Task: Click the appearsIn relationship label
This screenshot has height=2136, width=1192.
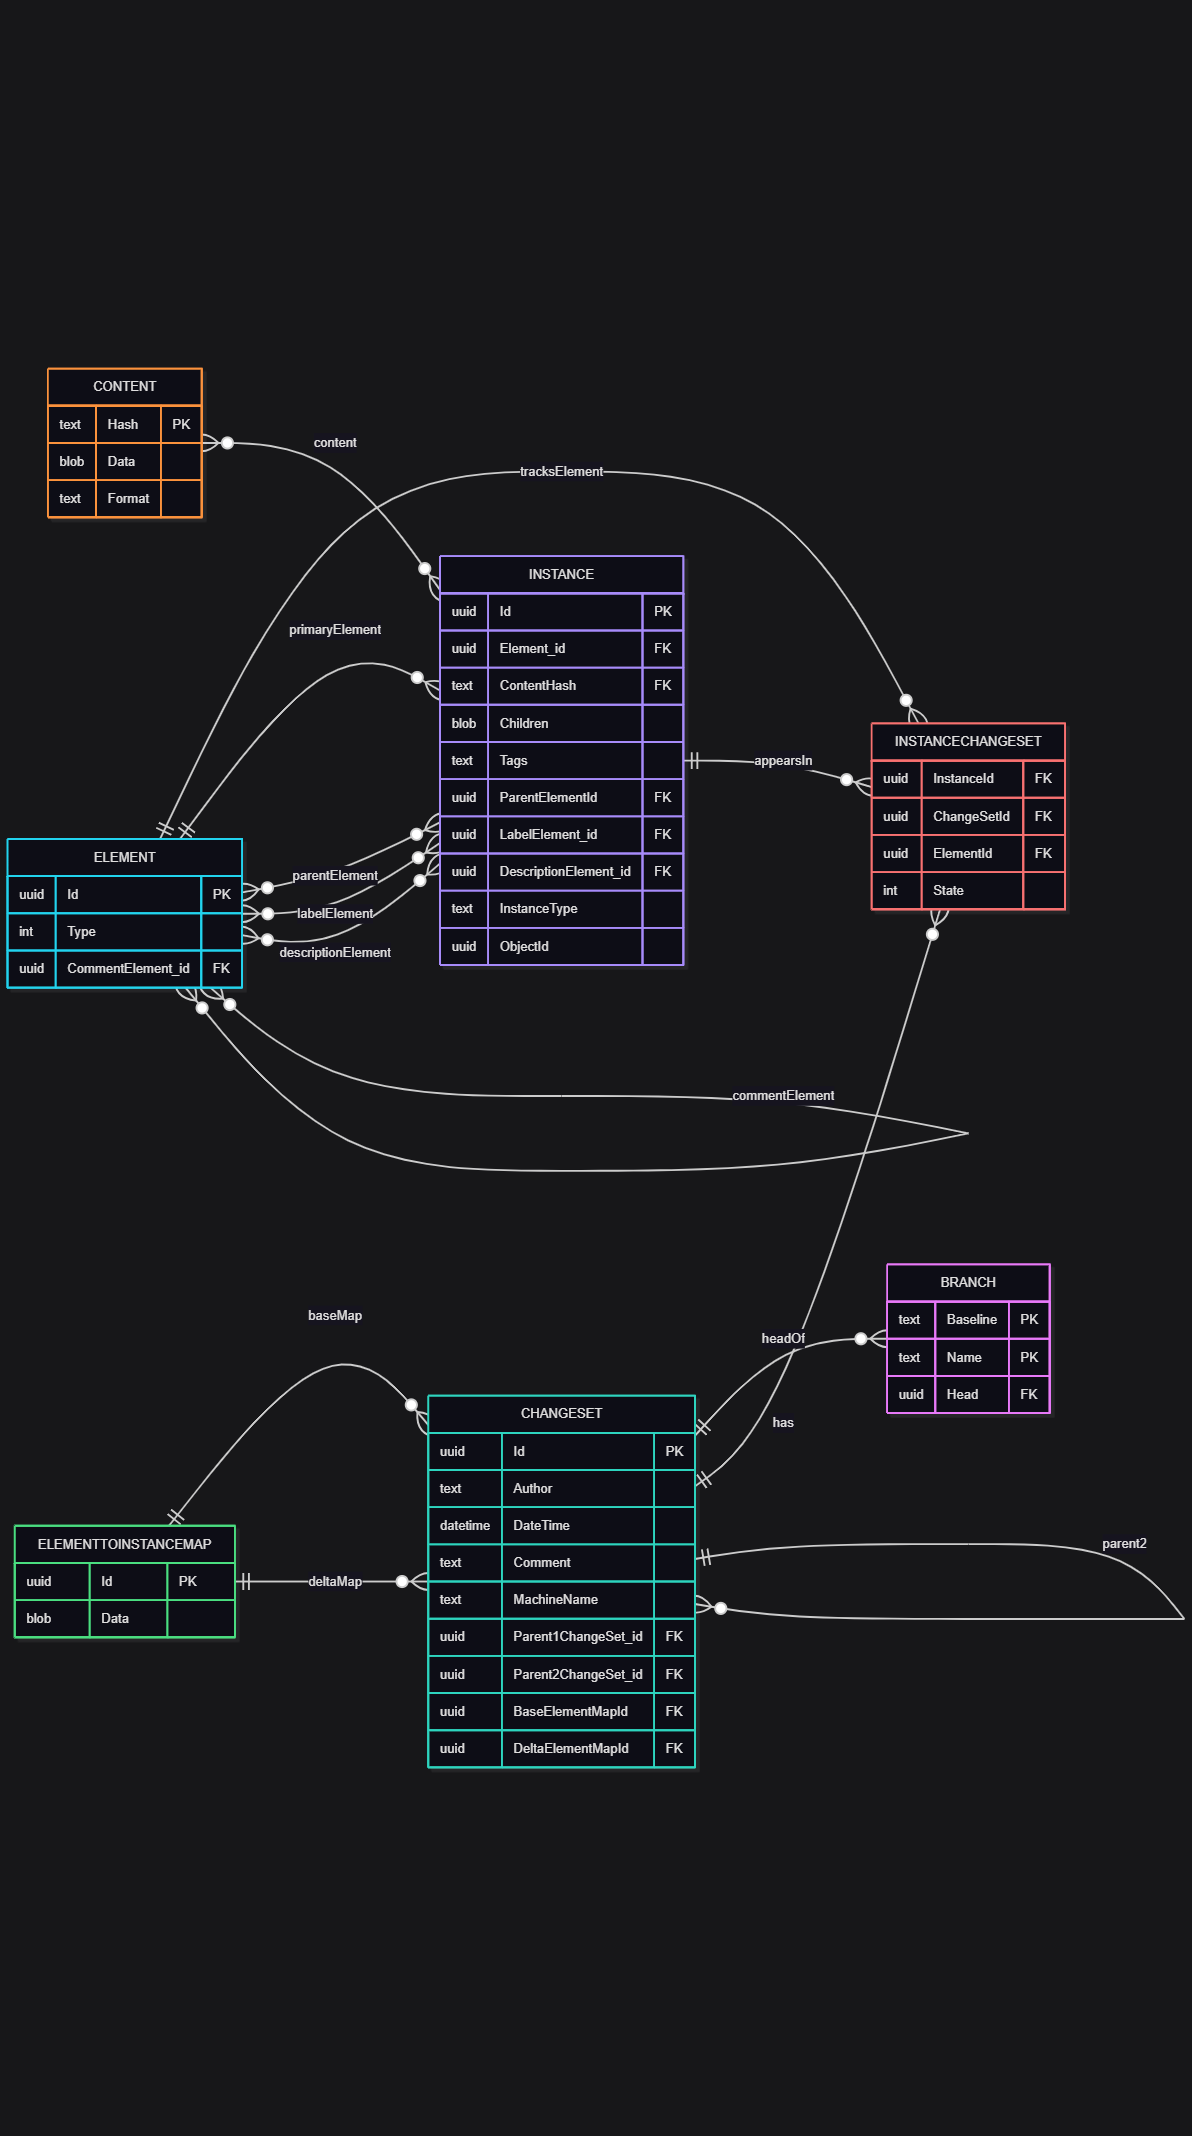Action: (782, 761)
